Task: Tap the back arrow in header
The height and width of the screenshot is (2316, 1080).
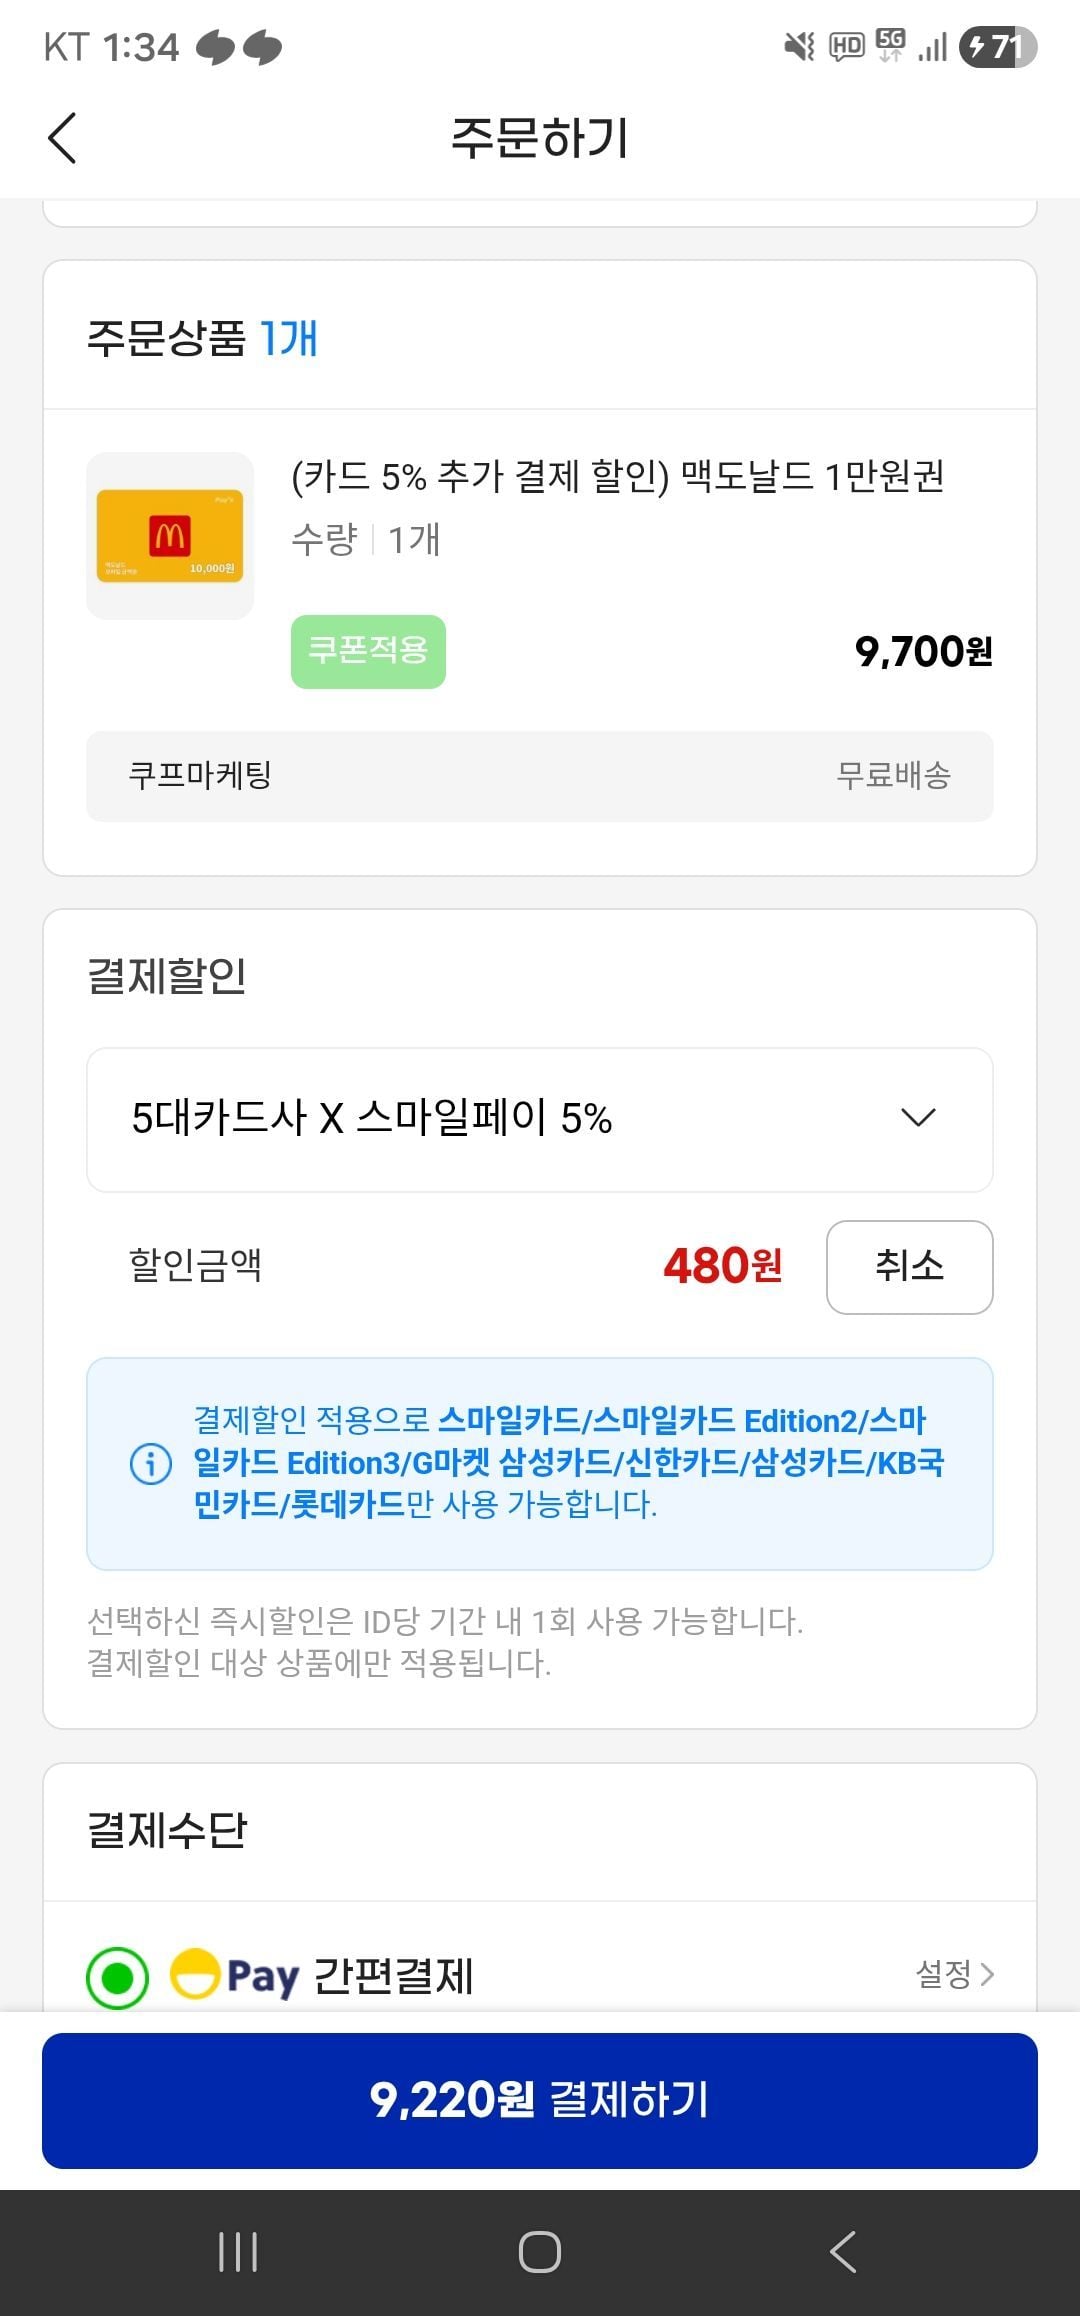Action: pyautogui.click(x=62, y=138)
